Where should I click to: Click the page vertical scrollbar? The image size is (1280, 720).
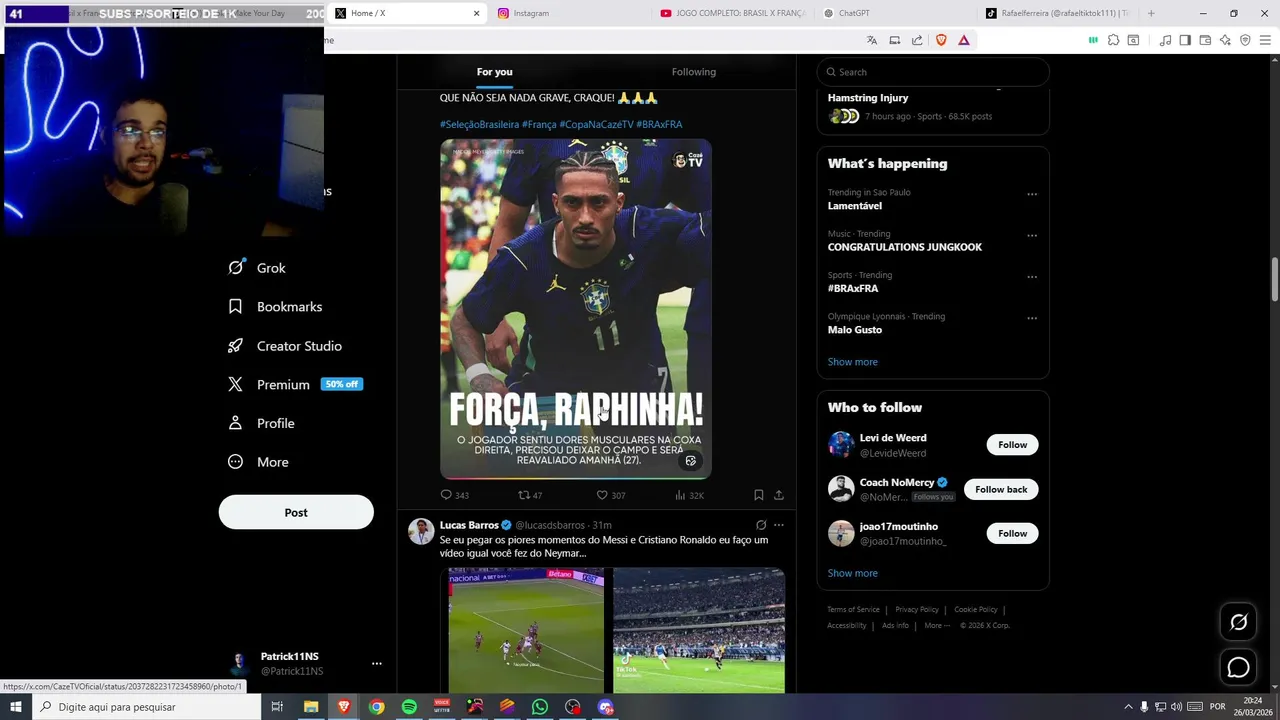pos(1275,280)
